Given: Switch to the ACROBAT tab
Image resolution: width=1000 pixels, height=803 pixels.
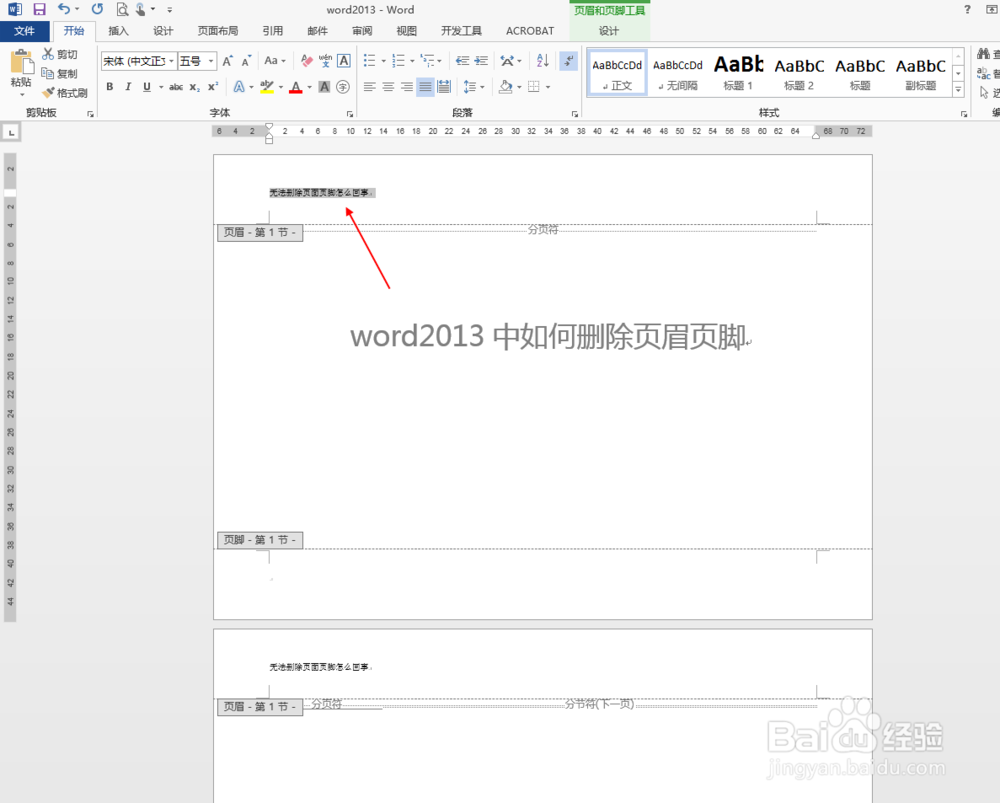Looking at the screenshot, I should click(x=530, y=31).
